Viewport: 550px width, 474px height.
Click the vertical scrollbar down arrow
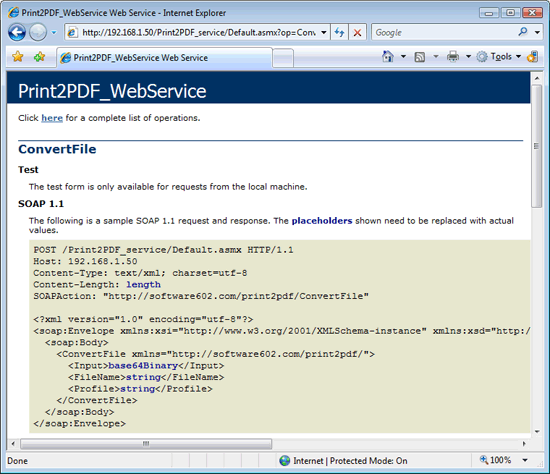[x=537, y=432]
